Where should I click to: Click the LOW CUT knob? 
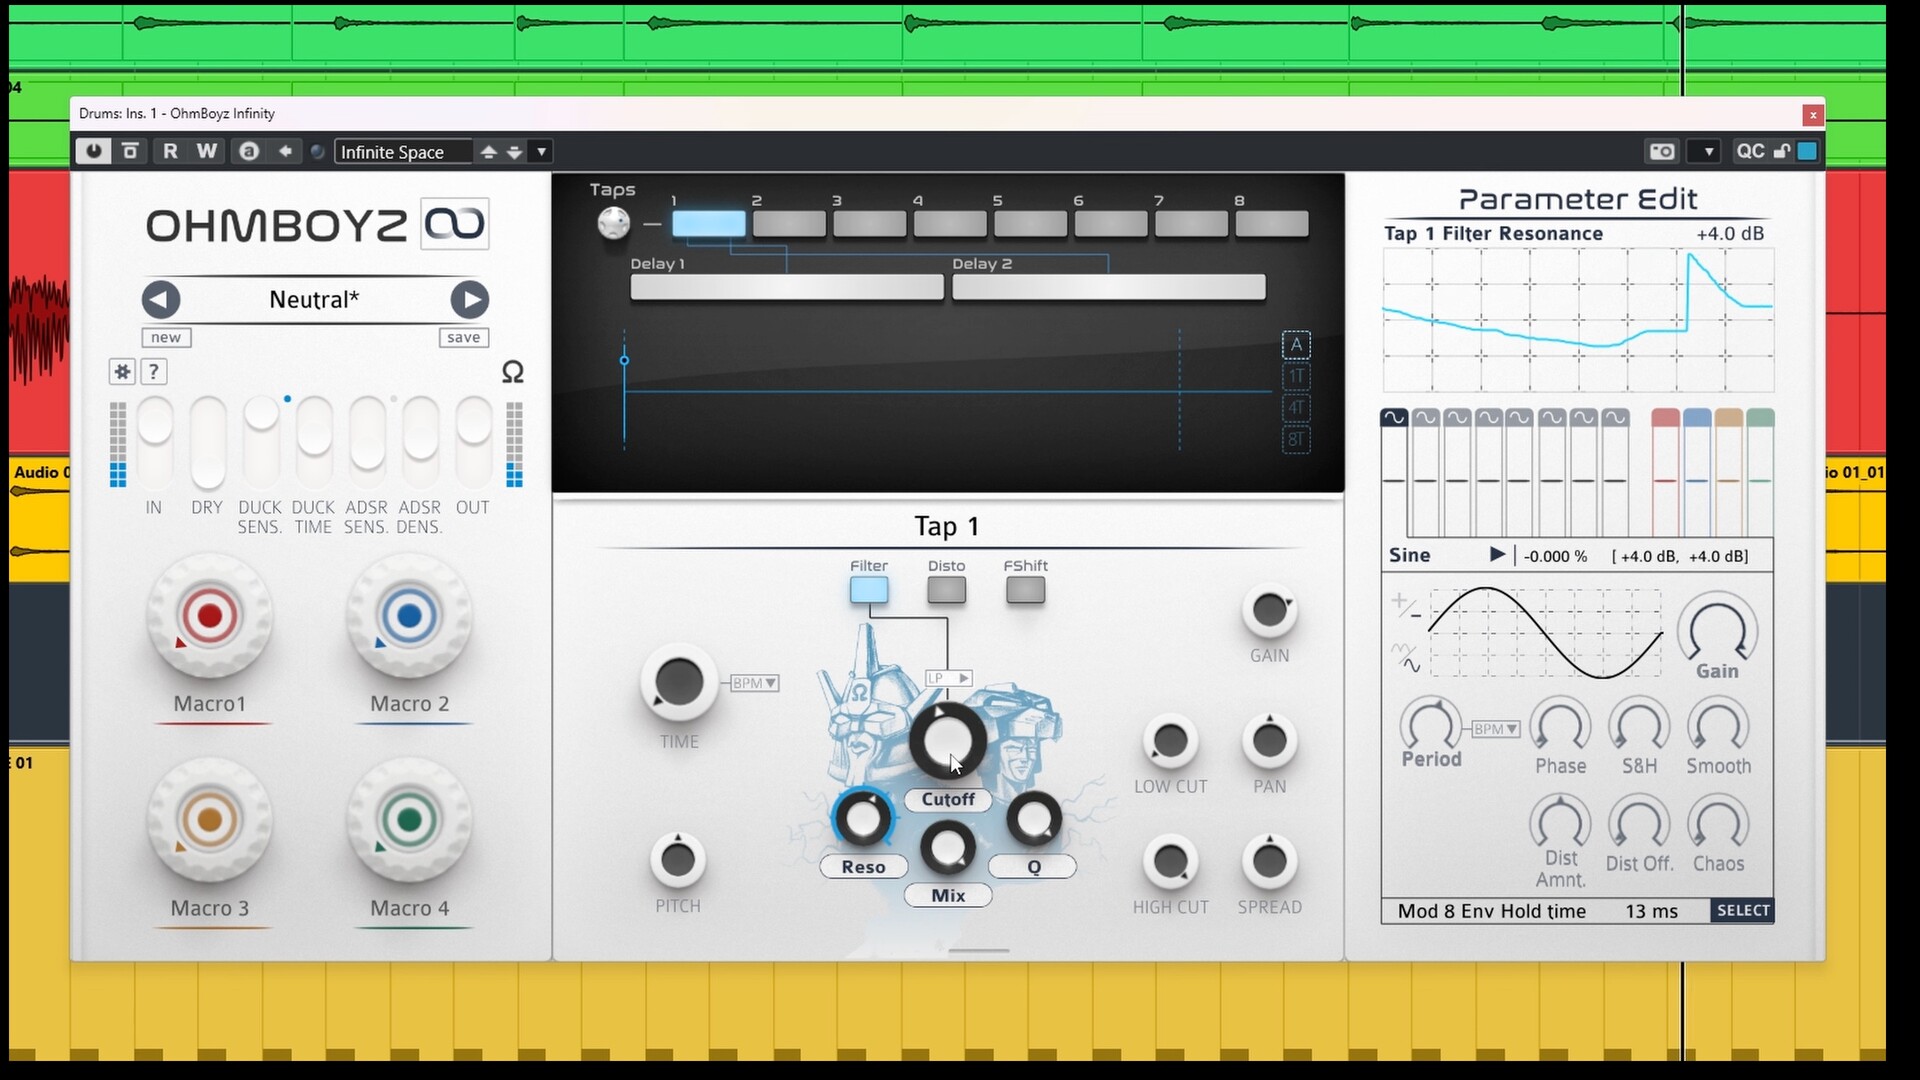[1170, 741]
